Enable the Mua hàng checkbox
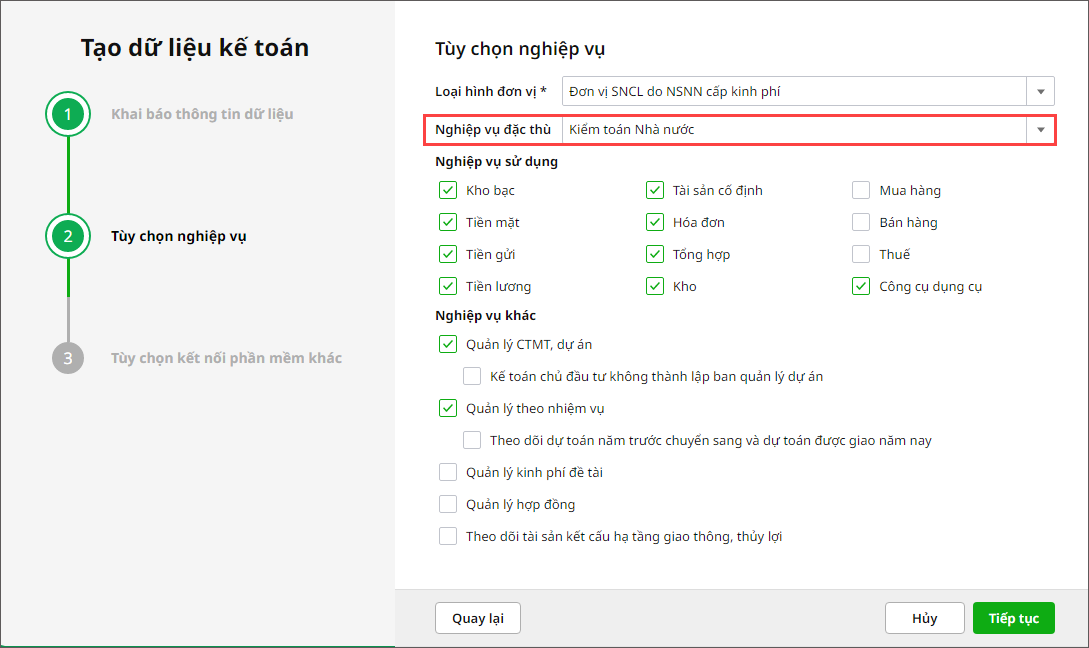The width and height of the screenshot is (1089, 648). coord(861,190)
